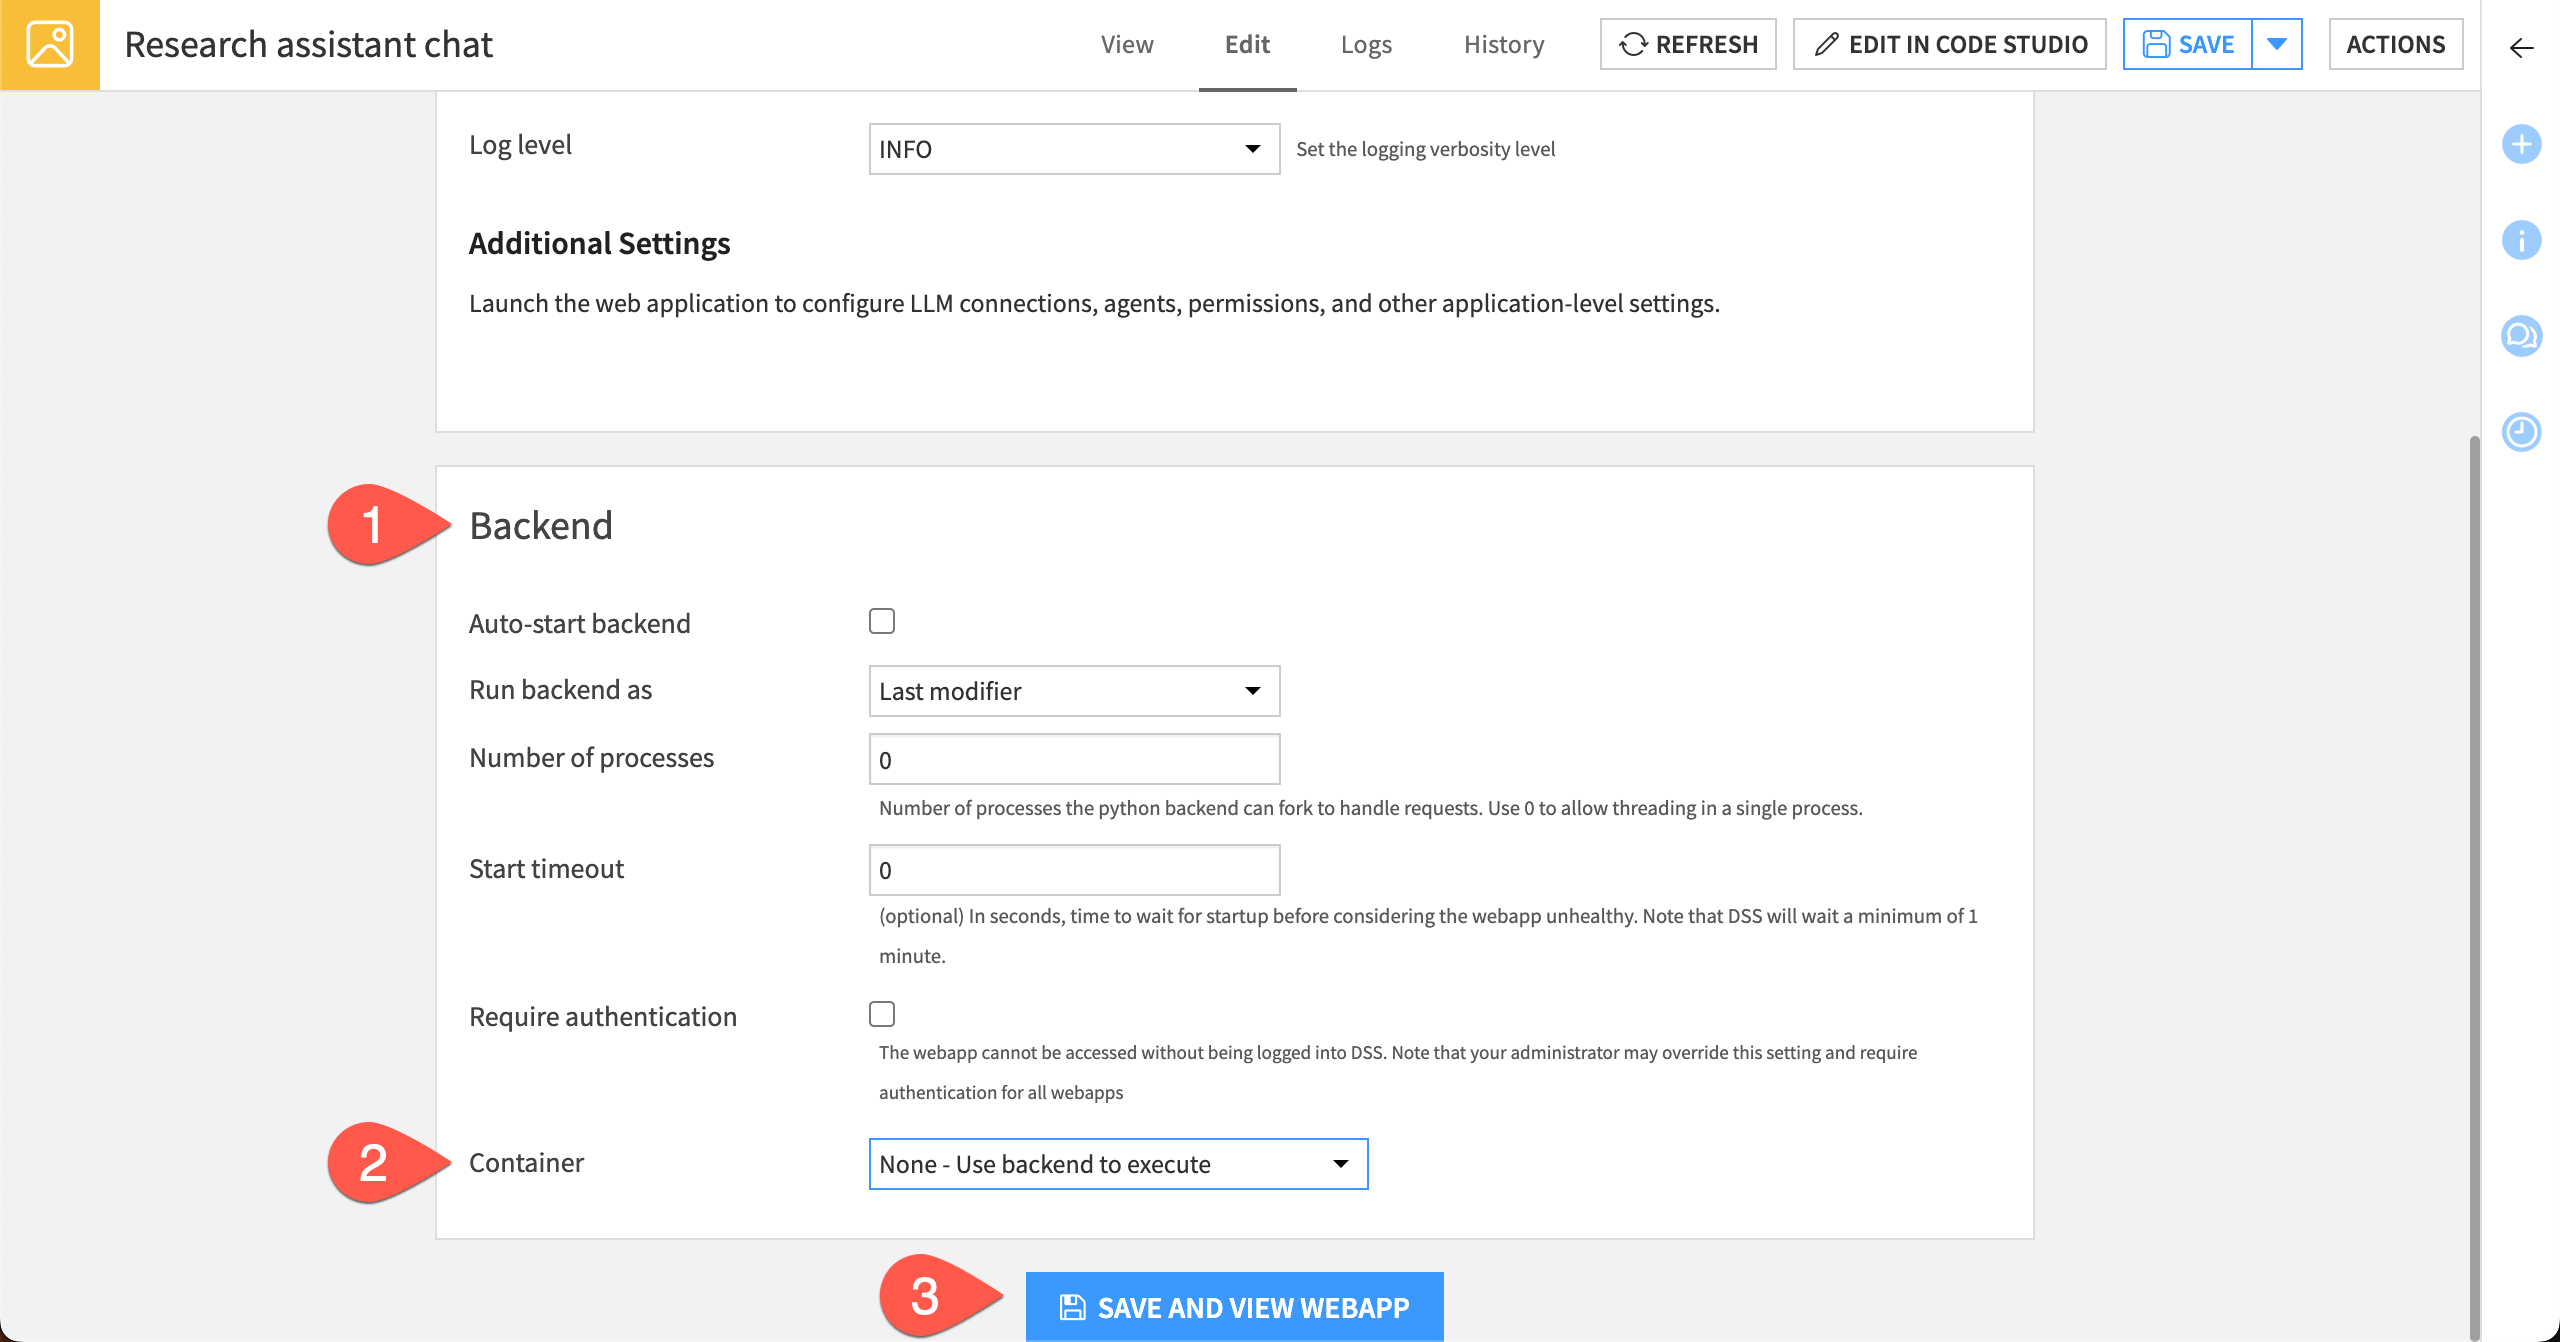2560x1342 pixels.
Task: Open the View tab
Action: 1127,45
